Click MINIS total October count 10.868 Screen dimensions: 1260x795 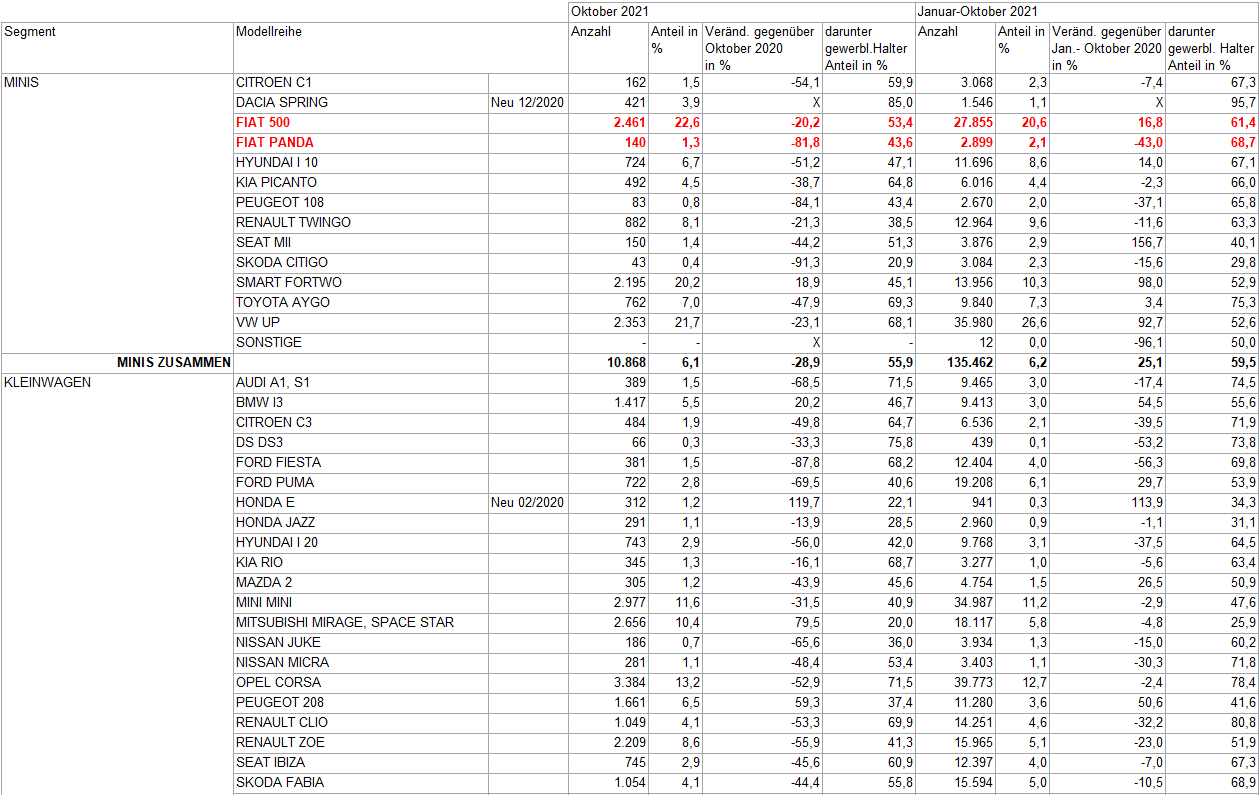click(623, 362)
